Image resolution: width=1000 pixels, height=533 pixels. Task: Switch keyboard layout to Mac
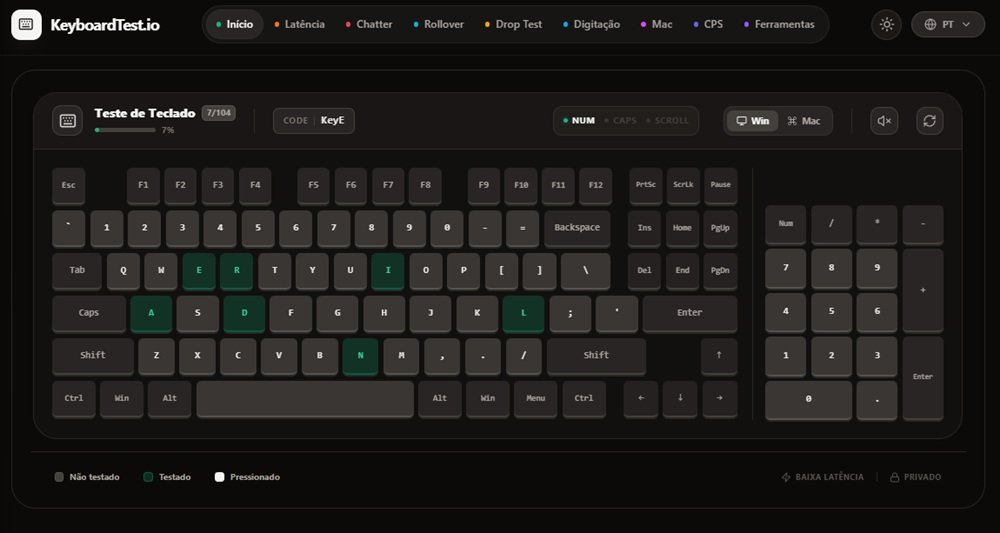804,121
